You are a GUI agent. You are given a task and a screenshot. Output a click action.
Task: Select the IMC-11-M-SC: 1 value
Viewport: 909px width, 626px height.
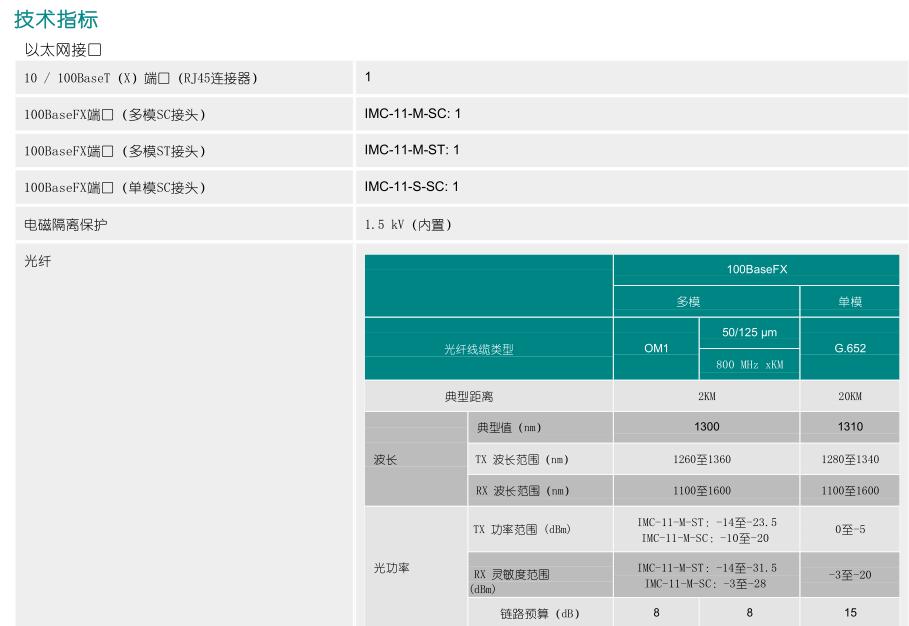pyautogui.click(x=412, y=114)
